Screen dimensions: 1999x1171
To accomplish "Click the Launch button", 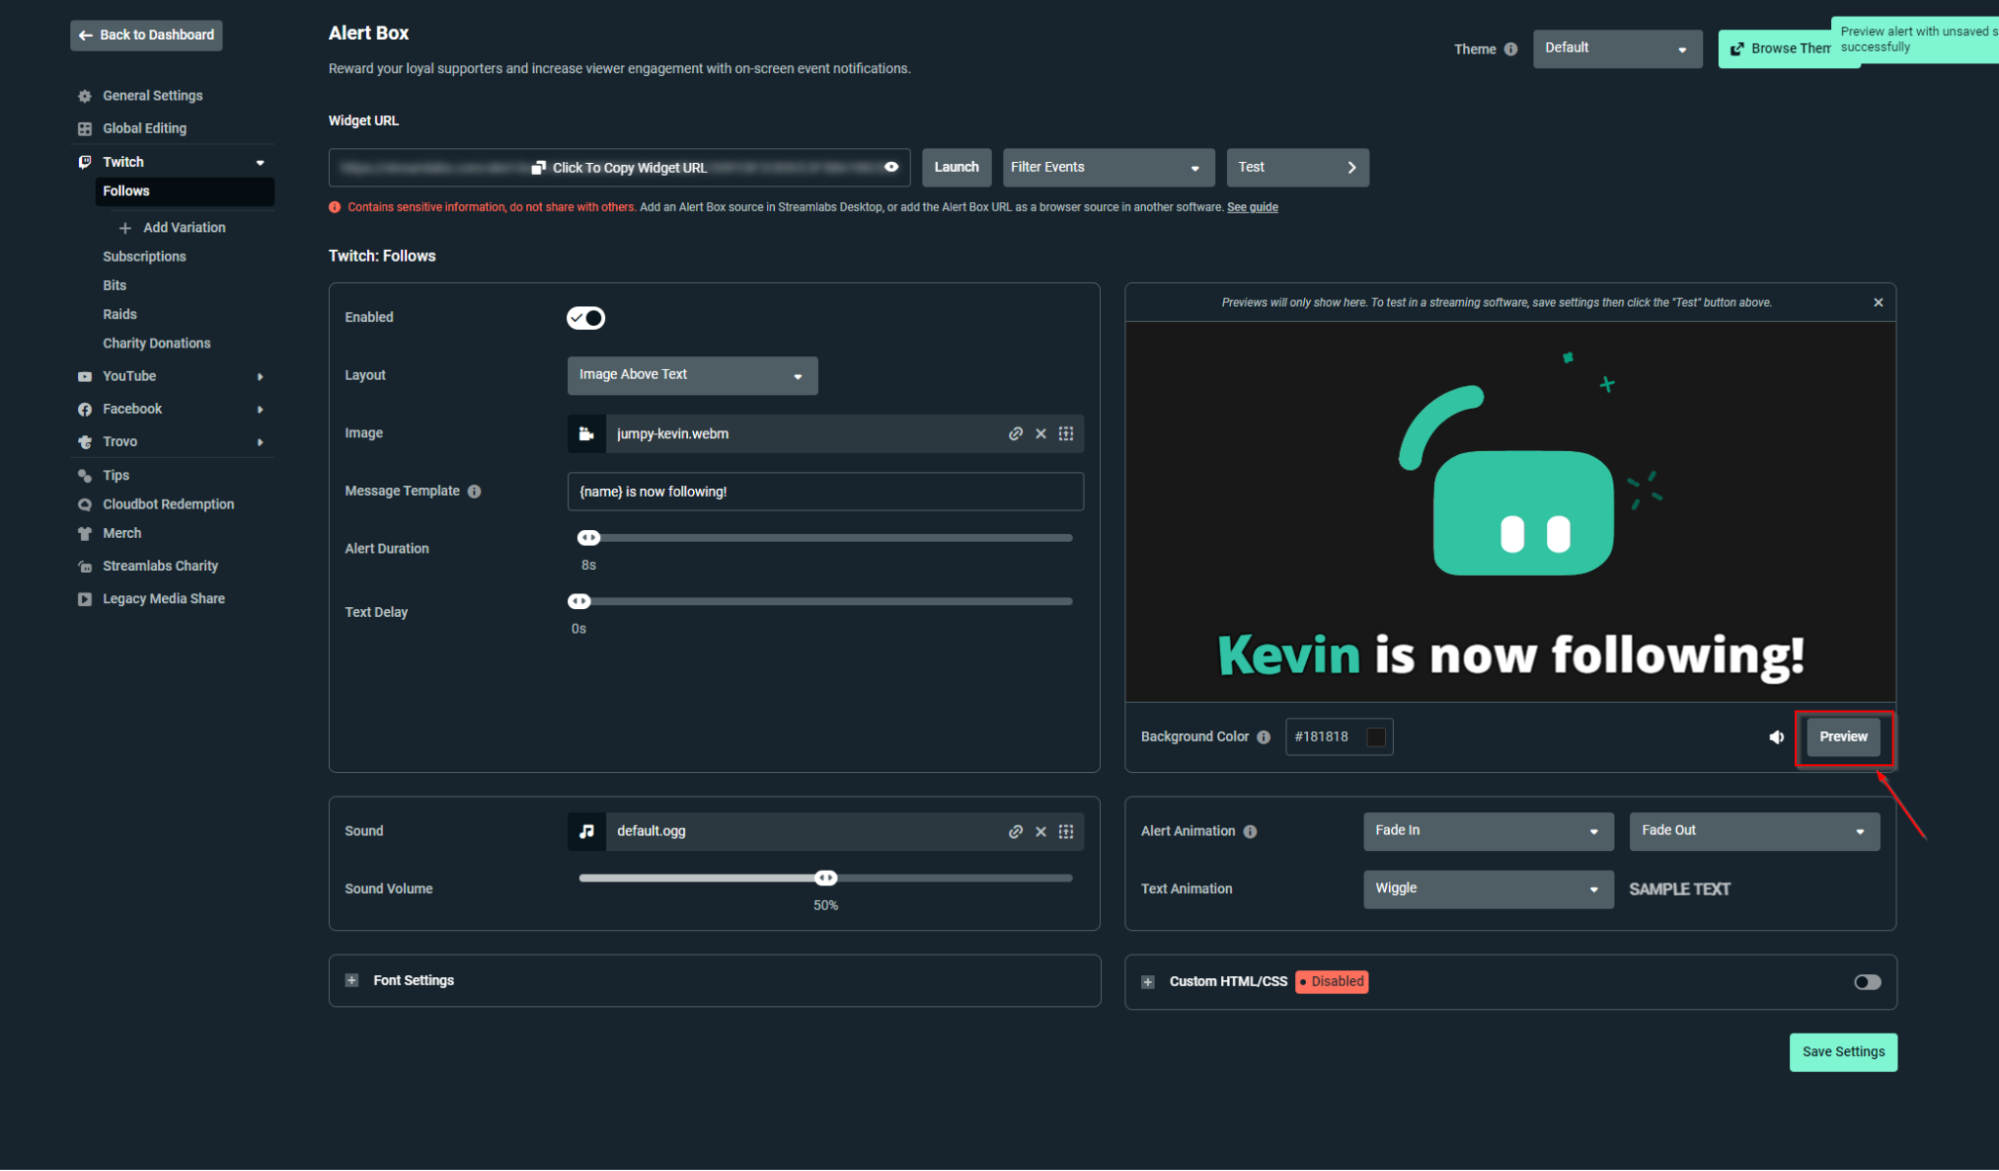I will click(956, 168).
